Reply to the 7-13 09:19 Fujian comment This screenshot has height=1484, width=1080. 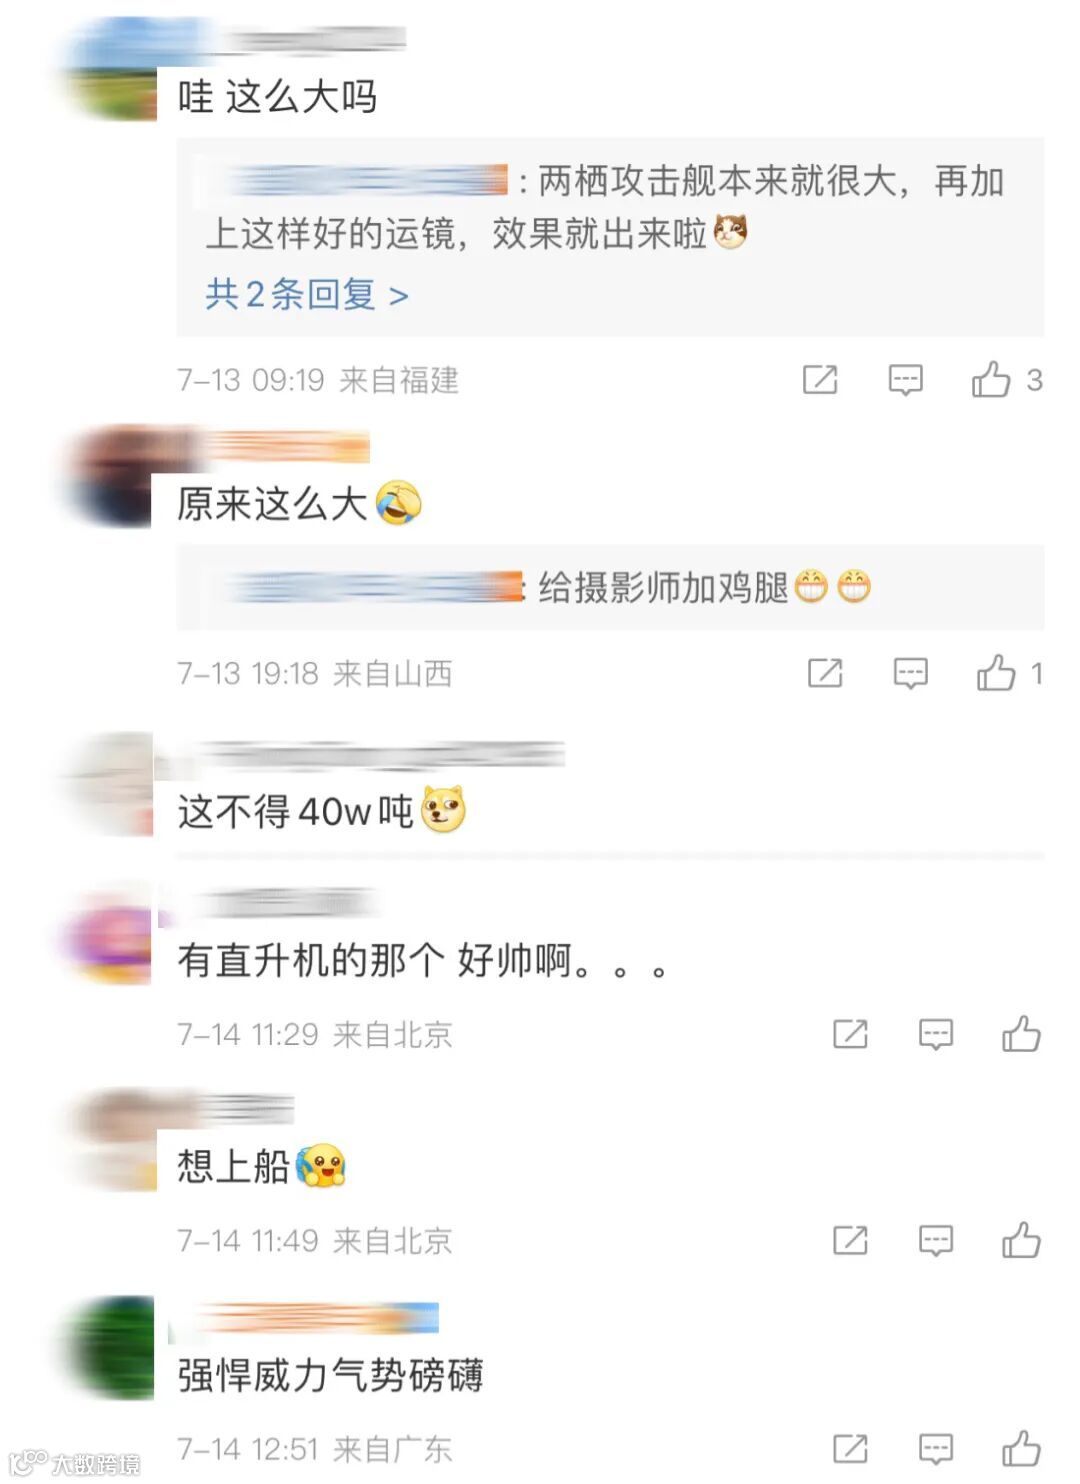coord(906,380)
